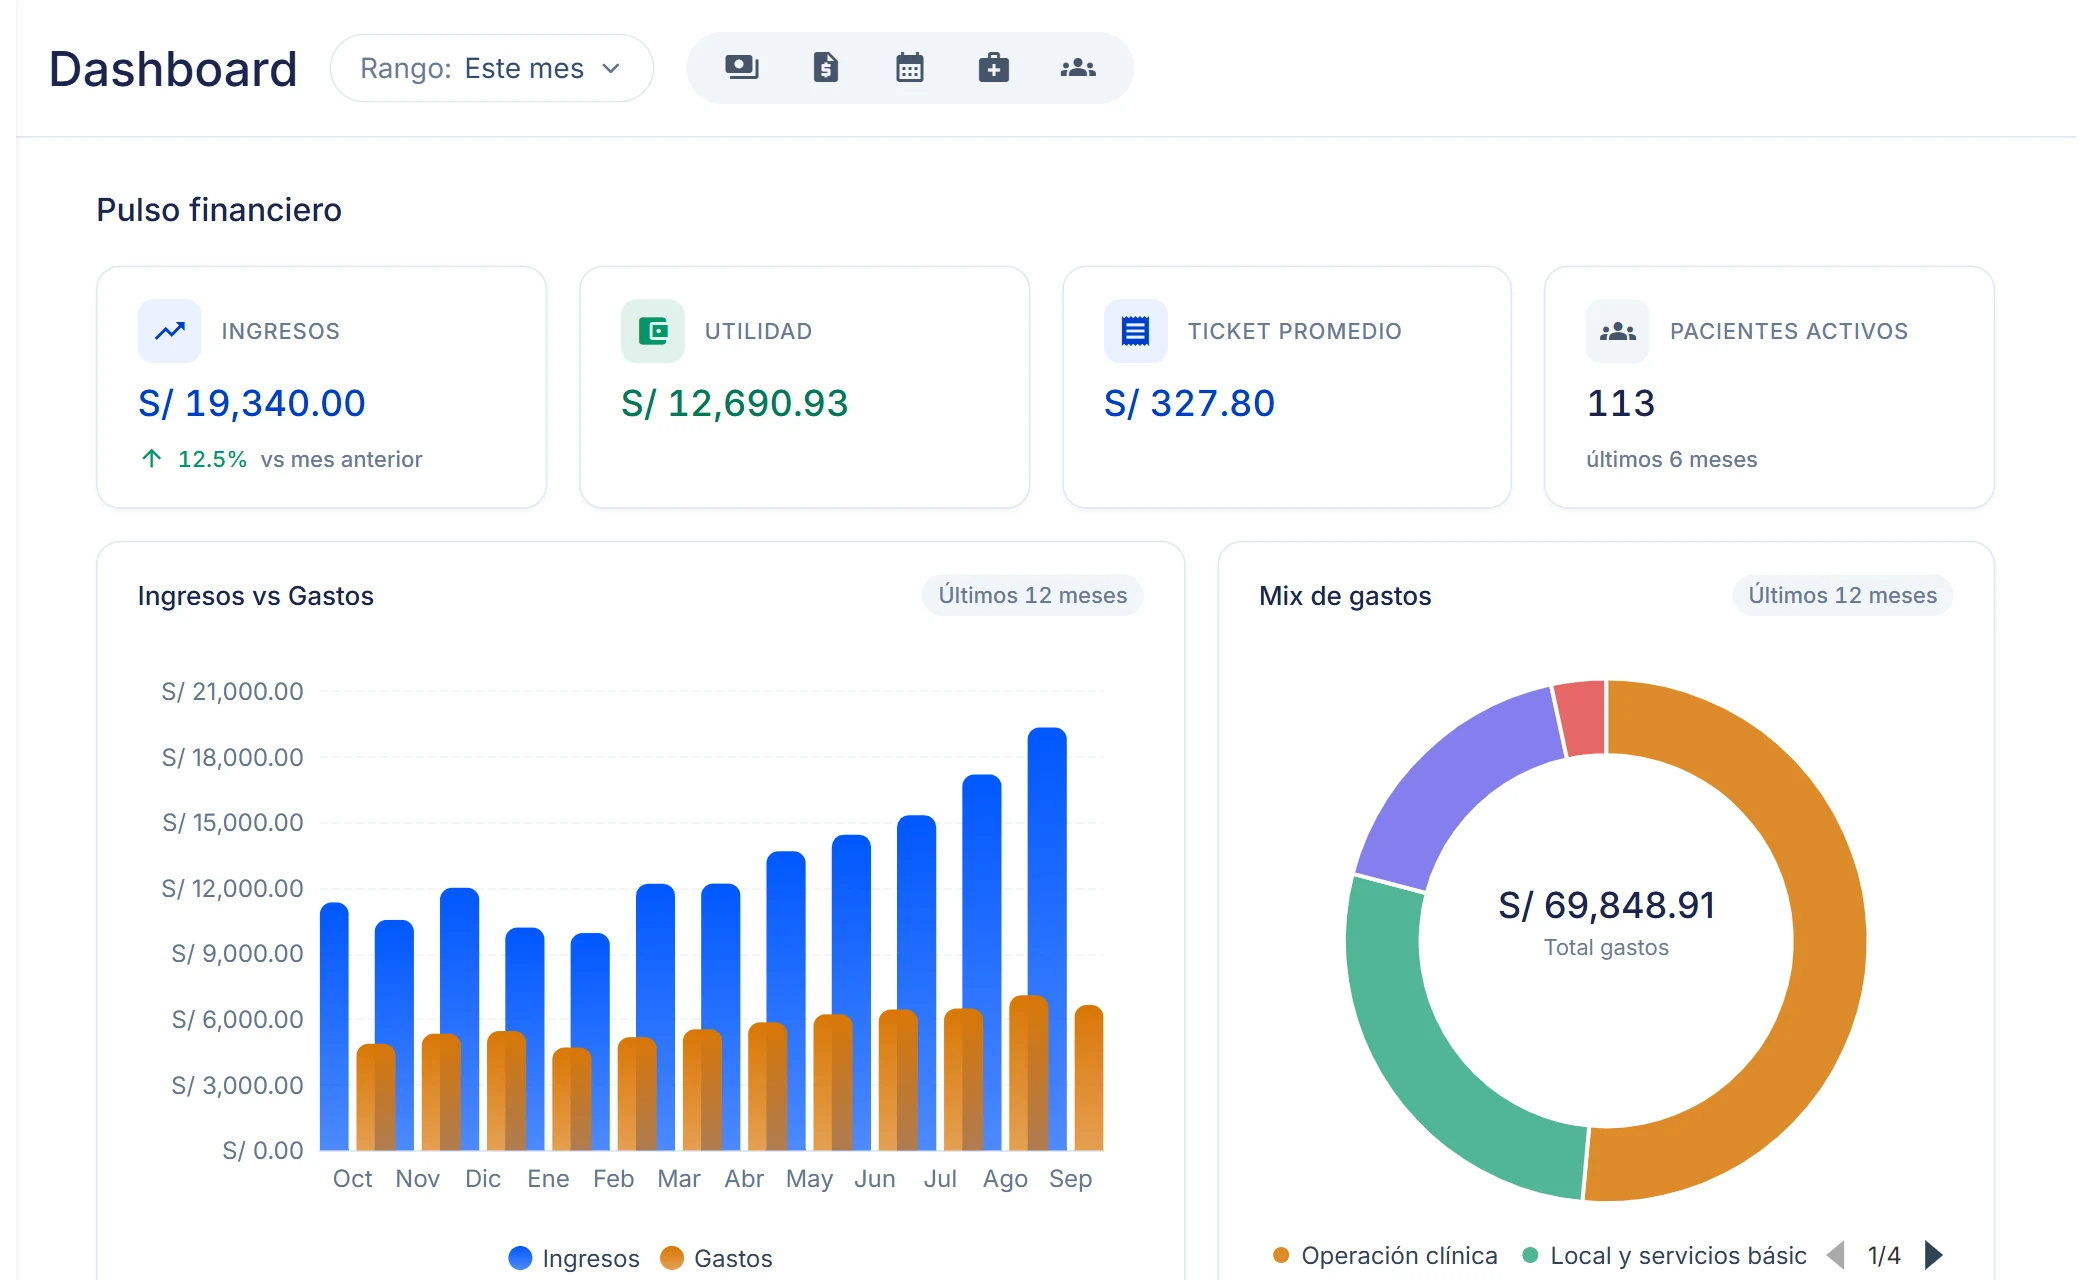Open the medical briefcase icon

pos(993,68)
